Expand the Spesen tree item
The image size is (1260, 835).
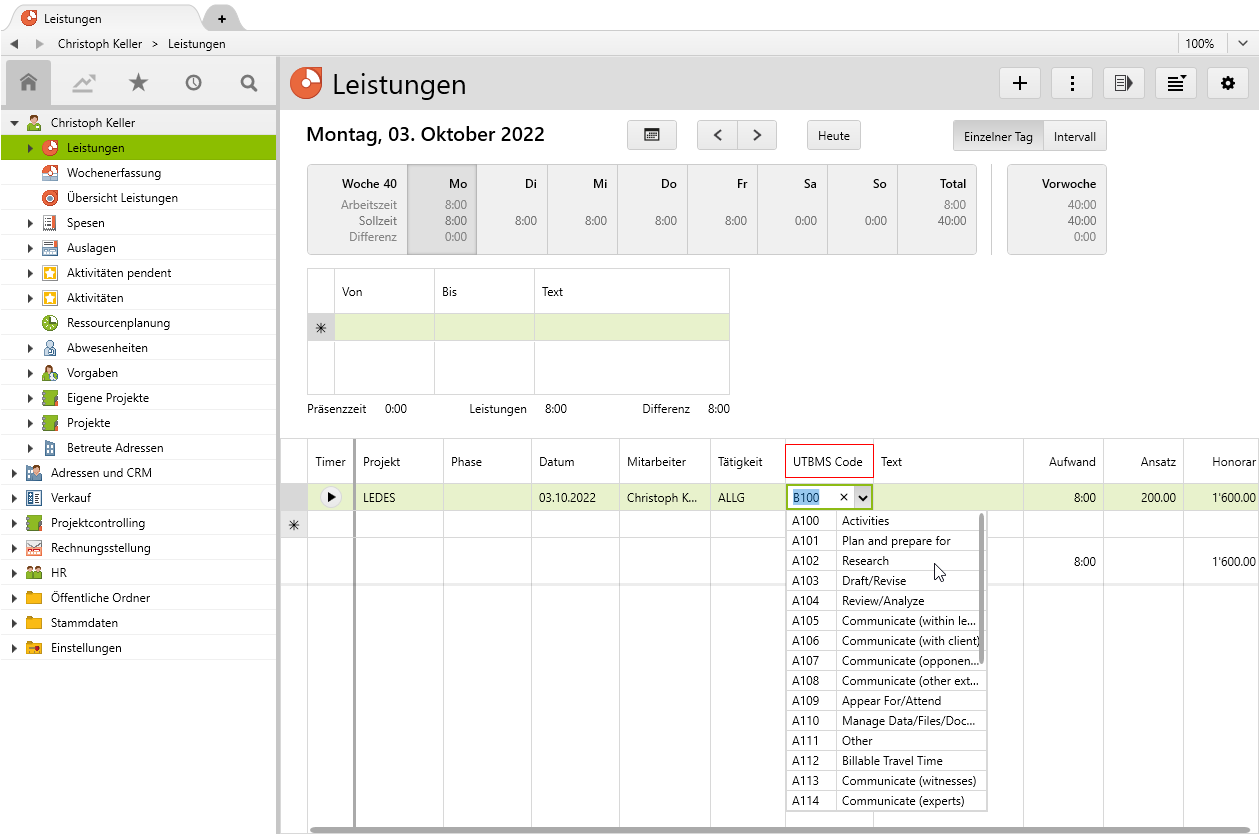(30, 223)
